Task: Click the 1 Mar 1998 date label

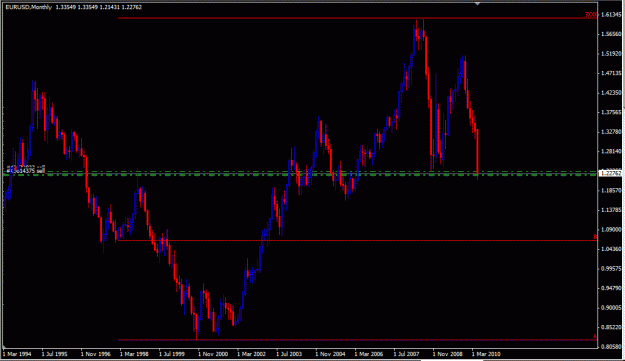Action: (134, 354)
